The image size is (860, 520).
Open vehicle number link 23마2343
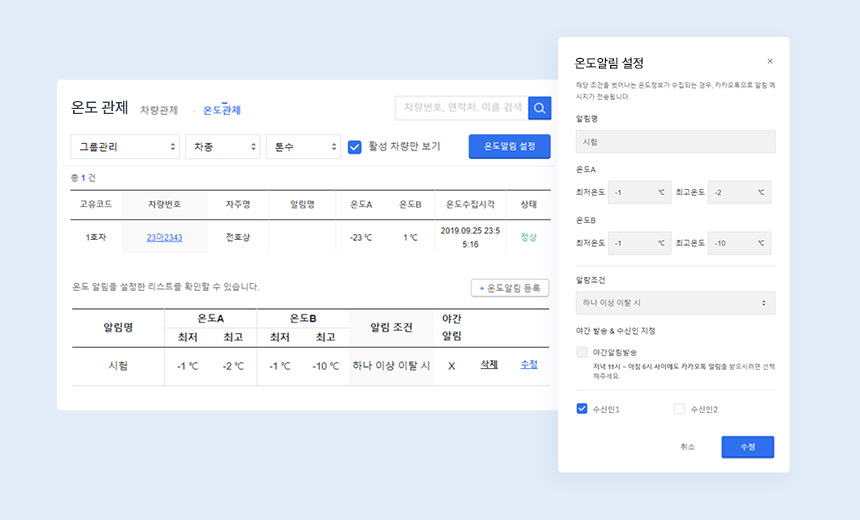[164, 238]
